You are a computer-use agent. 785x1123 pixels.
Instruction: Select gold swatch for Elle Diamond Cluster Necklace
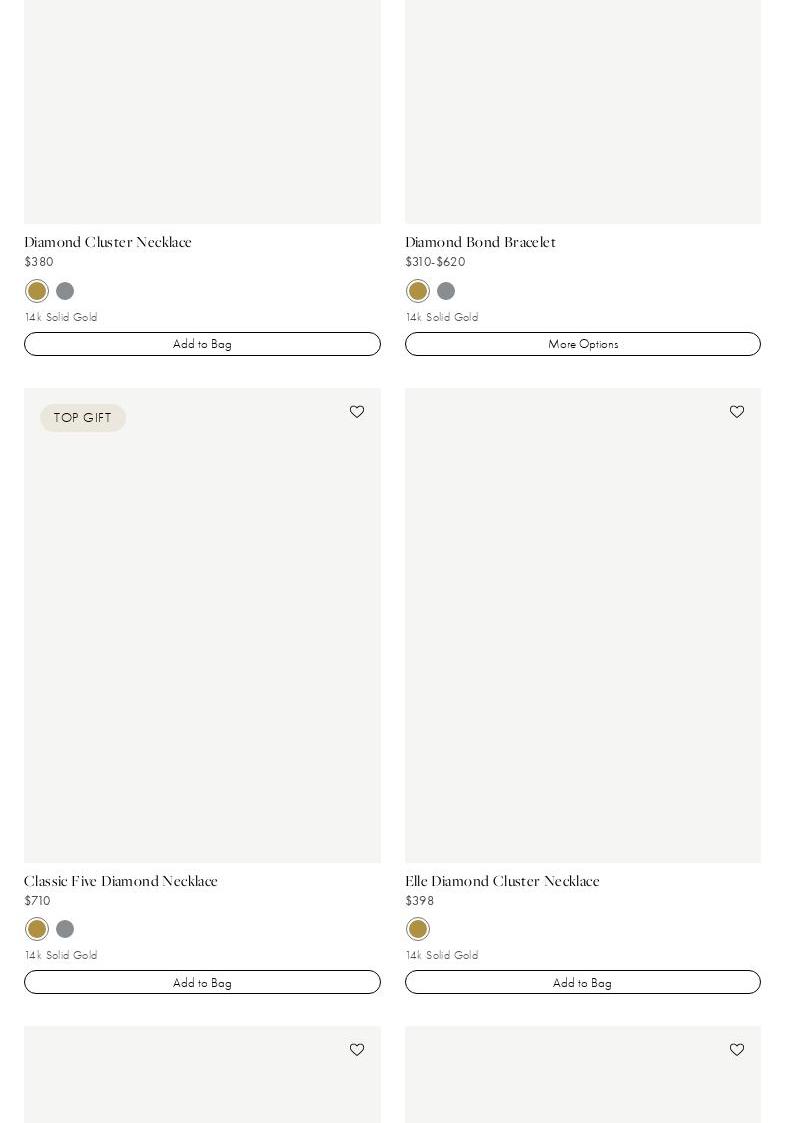tap(418, 929)
